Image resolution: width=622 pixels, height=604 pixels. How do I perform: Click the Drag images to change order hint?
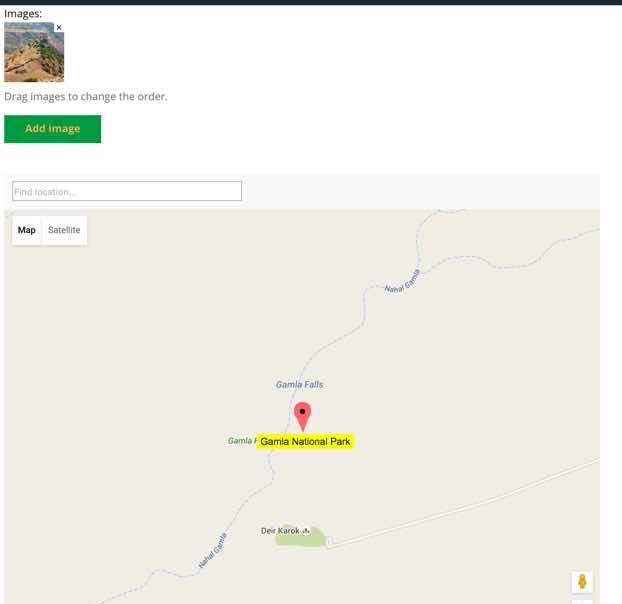[x=86, y=97]
